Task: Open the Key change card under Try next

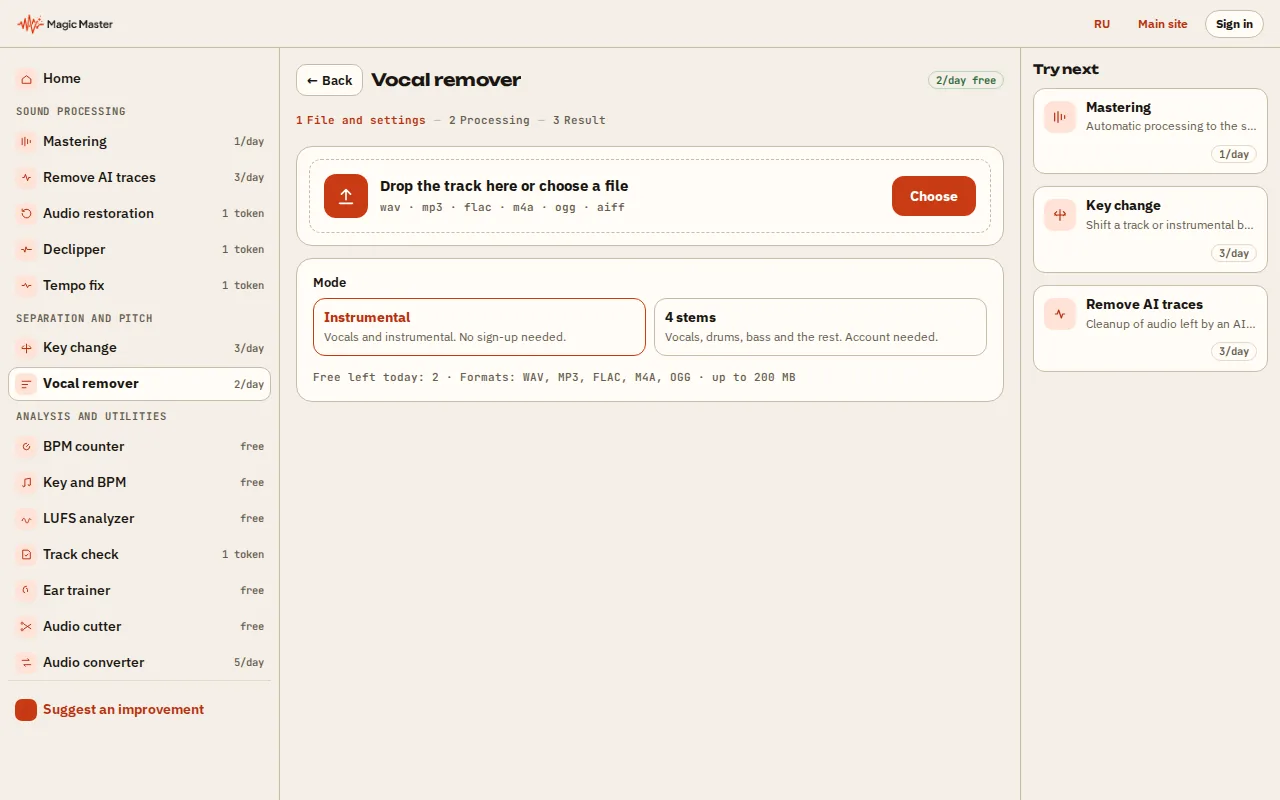Action: [x=1150, y=229]
